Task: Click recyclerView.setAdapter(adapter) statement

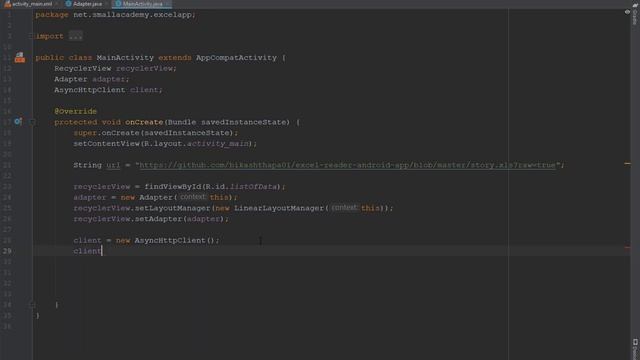Action: pyautogui.click(x=151, y=219)
